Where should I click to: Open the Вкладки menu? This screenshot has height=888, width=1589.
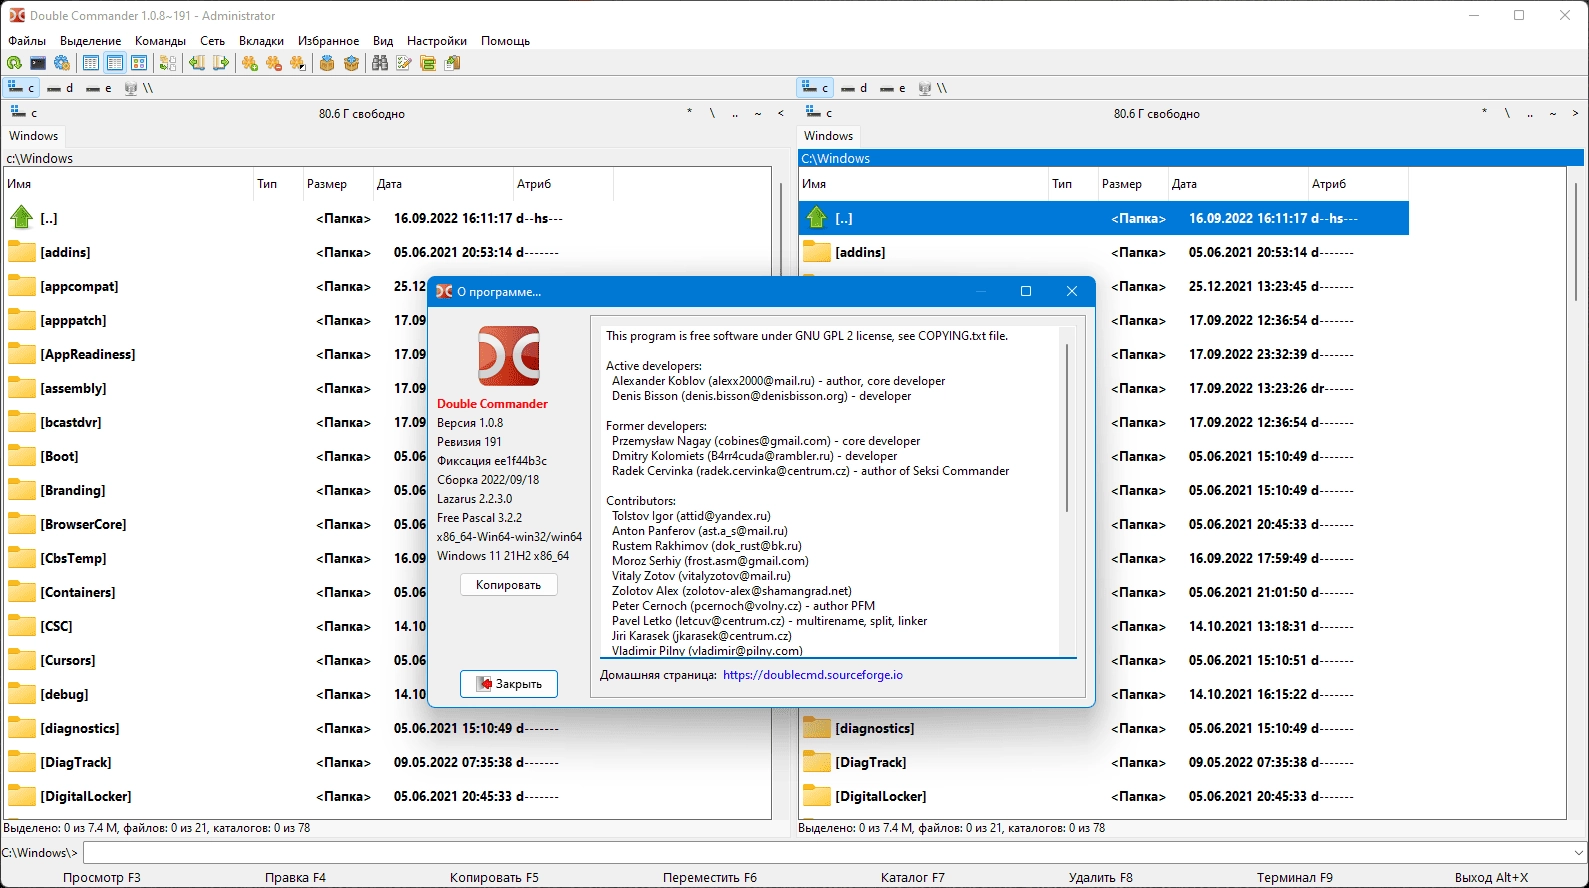click(261, 41)
